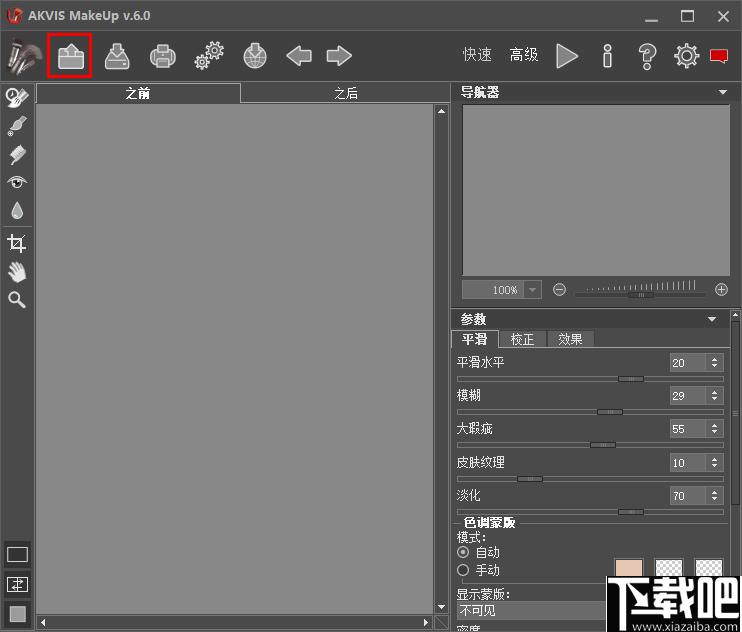Image resolution: width=742 pixels, height=632 pixels.
Task: Click the gray background color square
Action: coord(18,614)
